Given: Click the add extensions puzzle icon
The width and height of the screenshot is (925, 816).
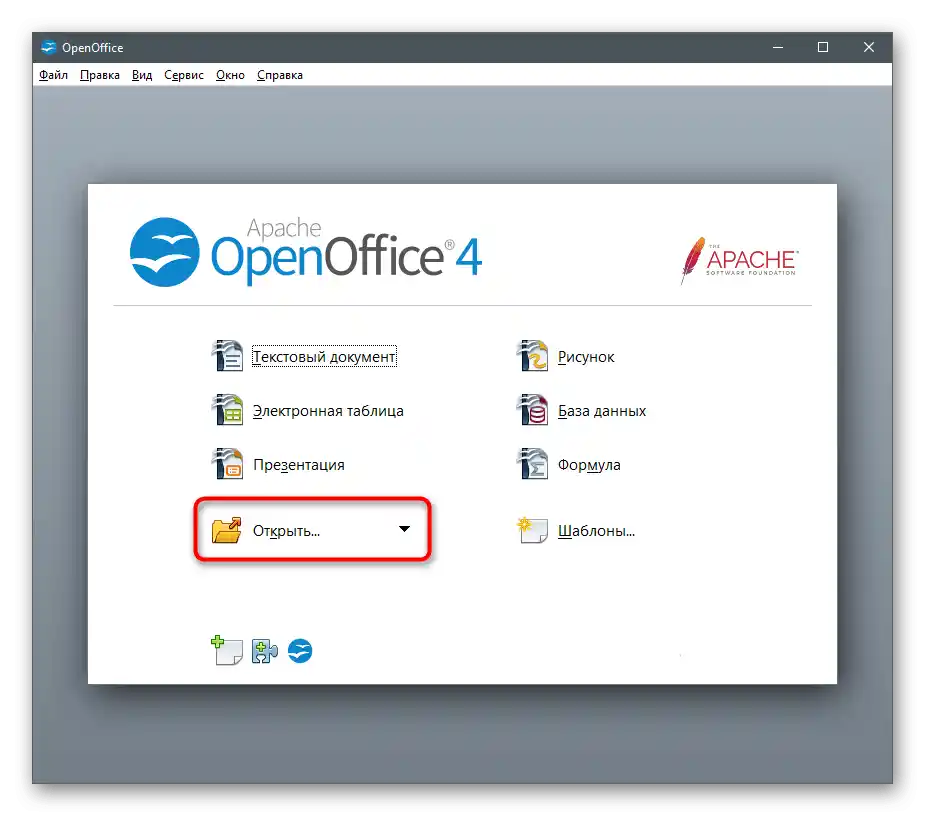Looking at the screenshot, I should click(x=264, y=651).
